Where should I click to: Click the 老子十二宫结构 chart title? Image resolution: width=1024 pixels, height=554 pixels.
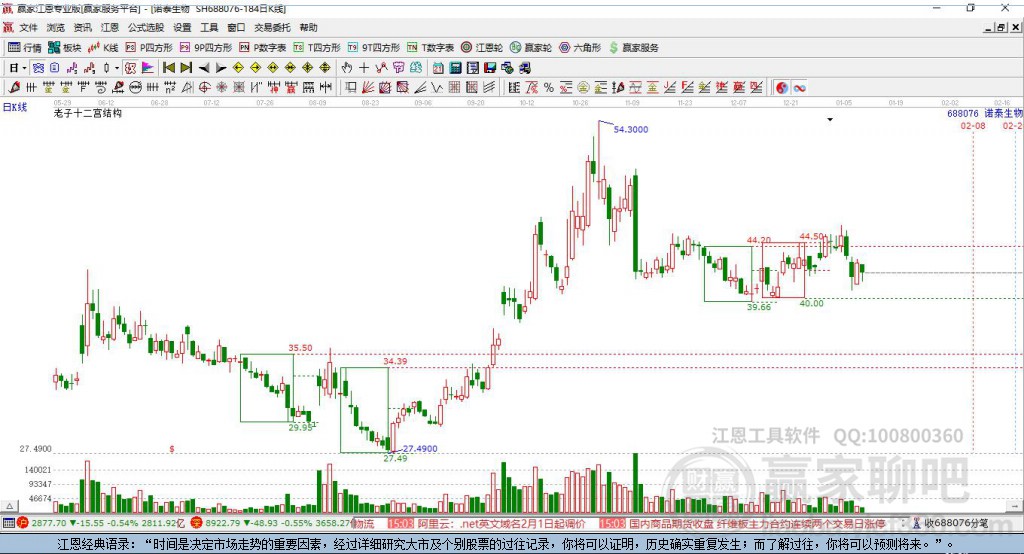[x=88, y=113]
